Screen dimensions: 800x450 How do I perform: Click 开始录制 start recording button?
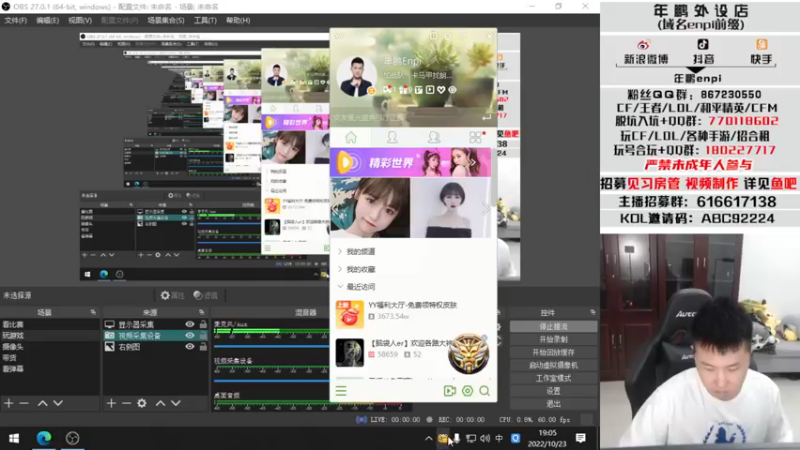click(x=553, y=339)
